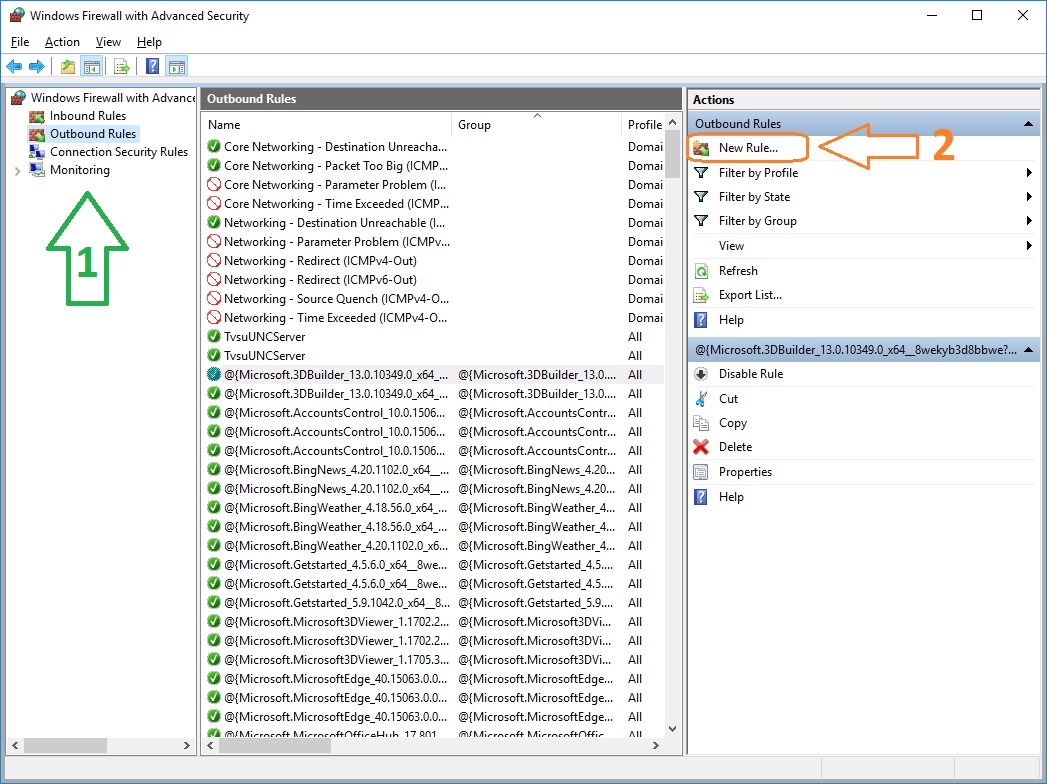Click the Export List toolbar icon
This screenshot has width=1047, height=784.
point(122,66)
